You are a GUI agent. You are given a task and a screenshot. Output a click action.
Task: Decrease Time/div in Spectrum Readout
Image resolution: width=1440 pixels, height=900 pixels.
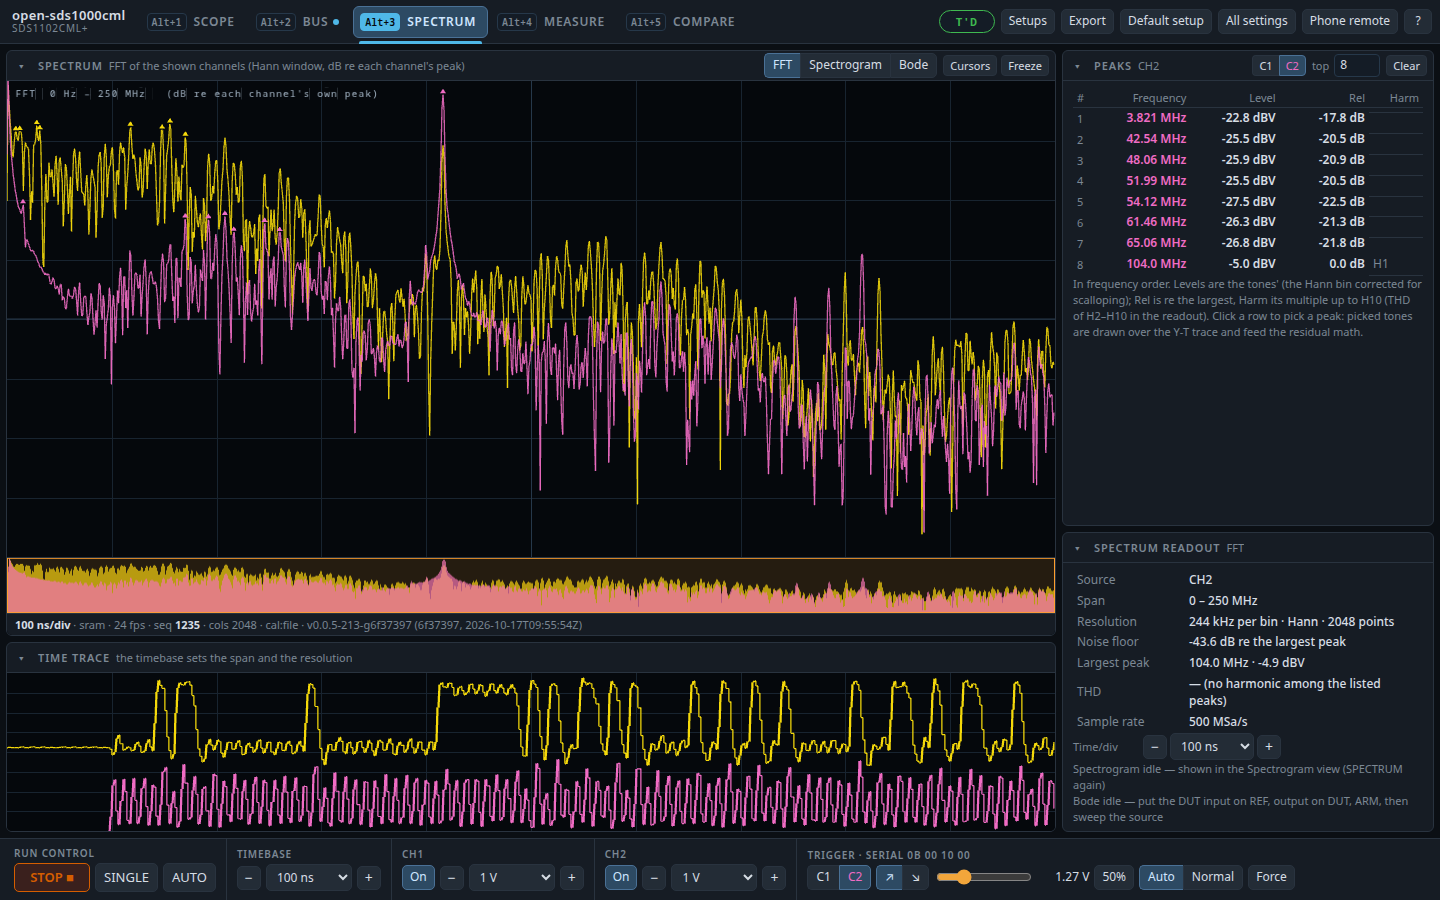click(x=1155, y=747)
